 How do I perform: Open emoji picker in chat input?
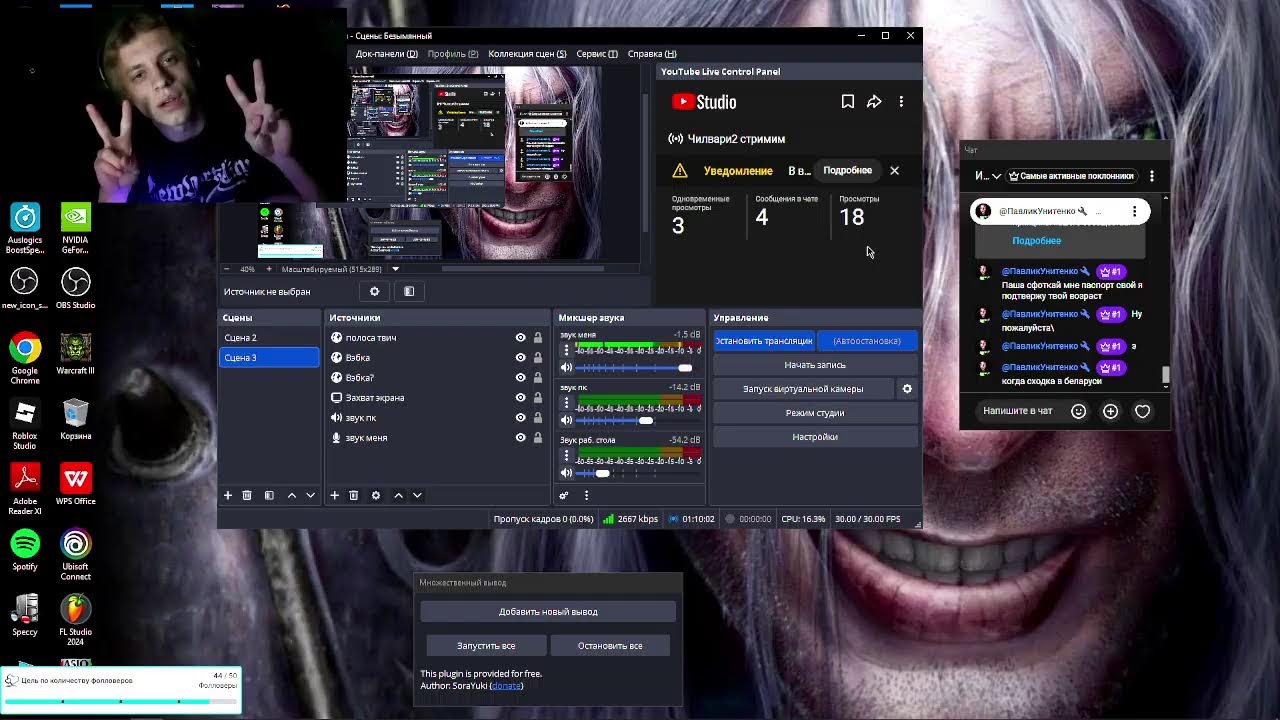tap(1078, 411)
